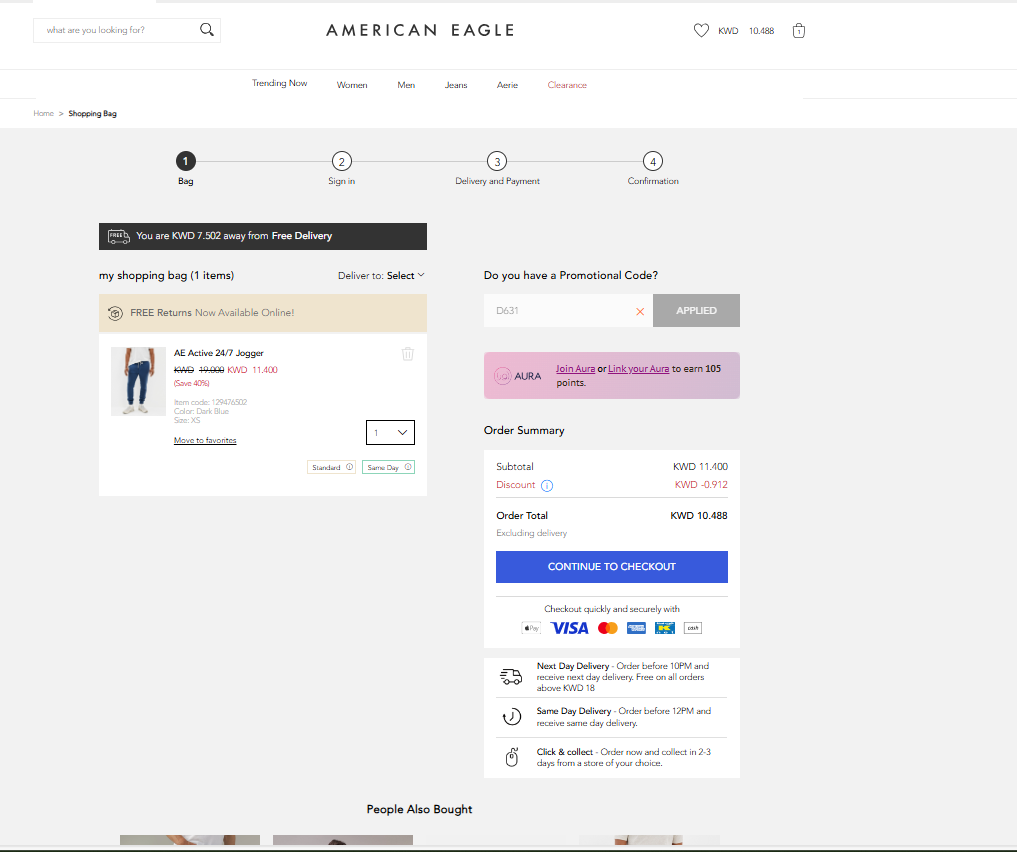
Task: Click the Join Aura link
Action: 575,369
